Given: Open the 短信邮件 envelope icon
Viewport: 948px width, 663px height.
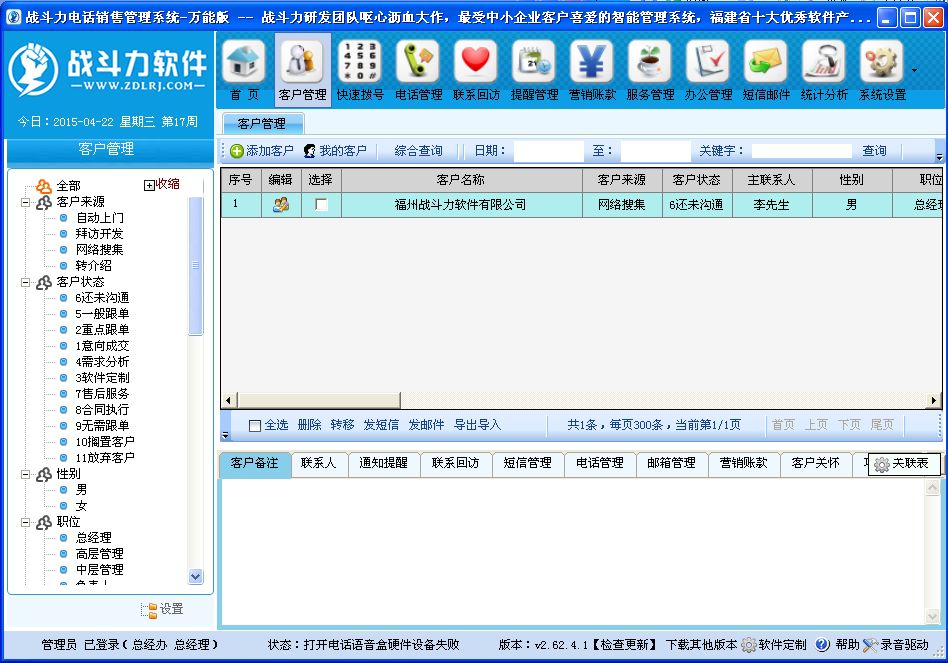Looking at the screenshot, I should point(767,61).
